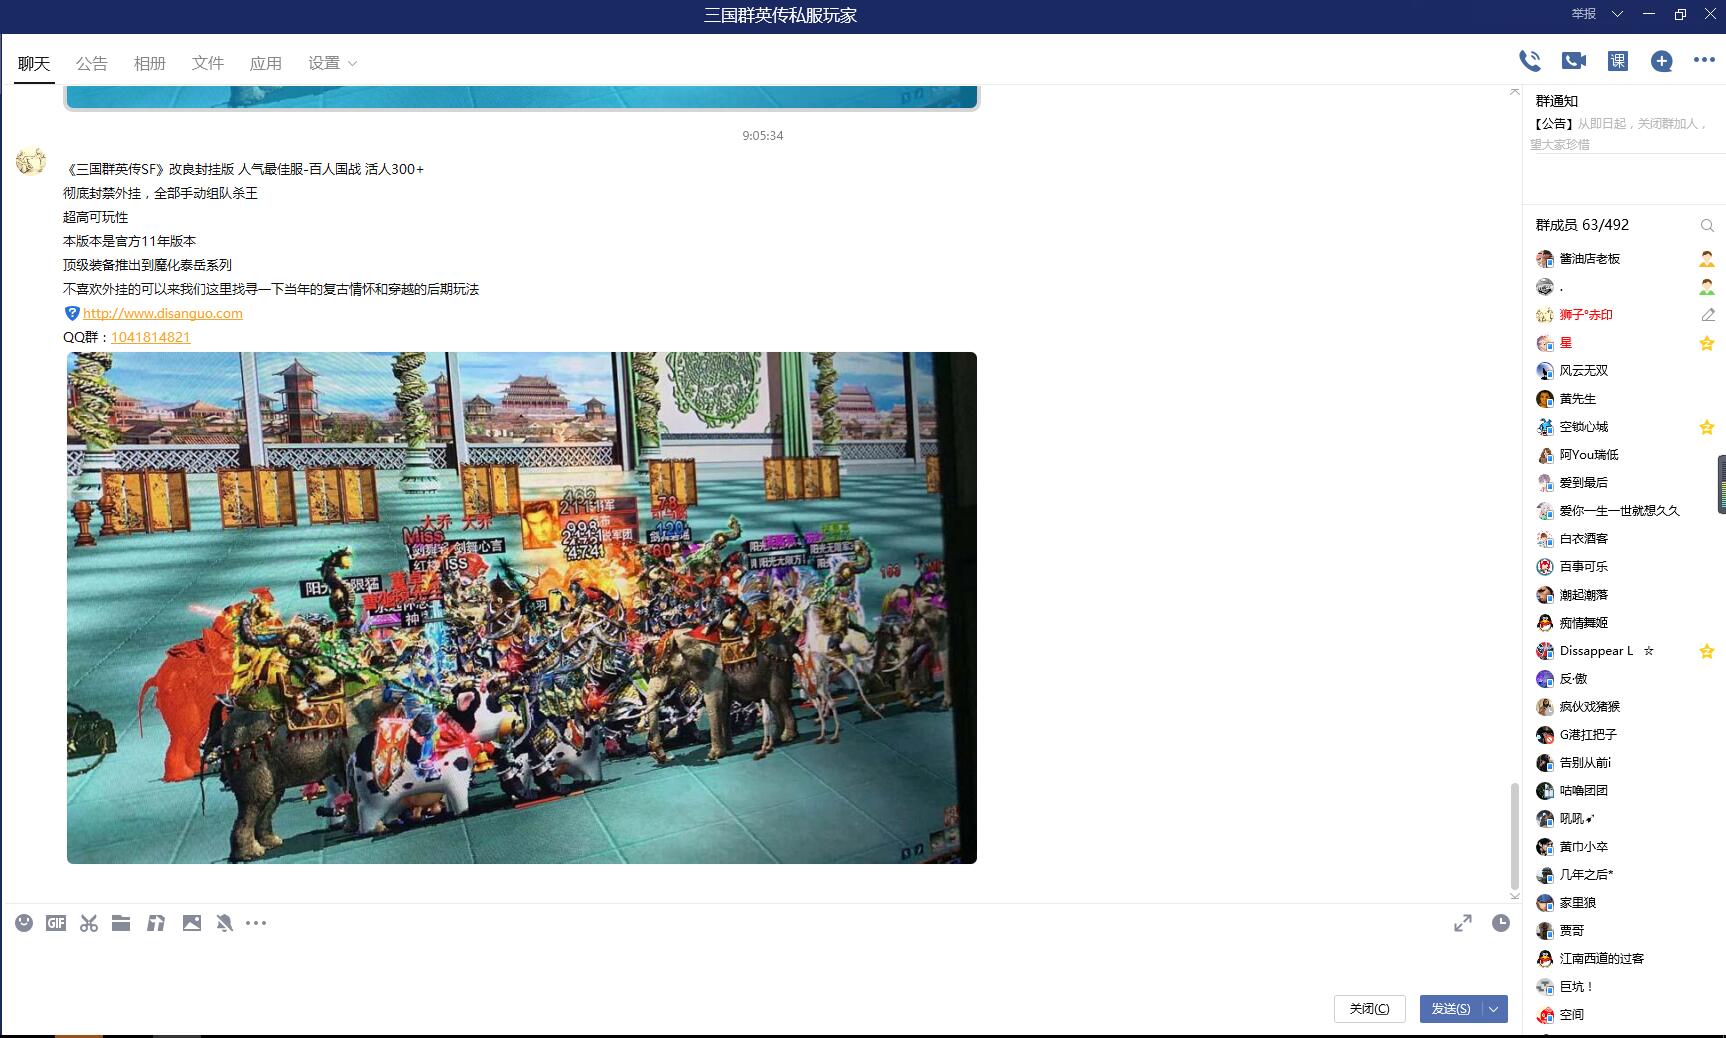Select member 反·傲

coord(1573,679)
